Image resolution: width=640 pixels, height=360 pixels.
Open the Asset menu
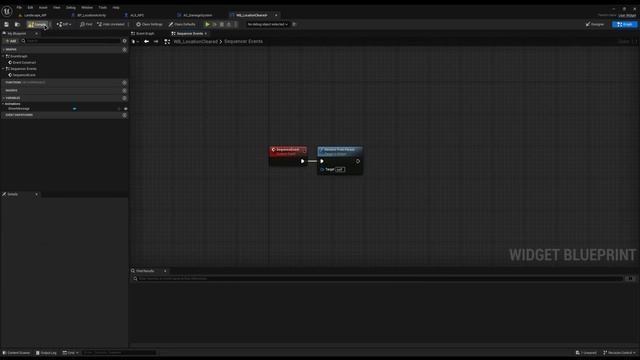coord(43,7)
